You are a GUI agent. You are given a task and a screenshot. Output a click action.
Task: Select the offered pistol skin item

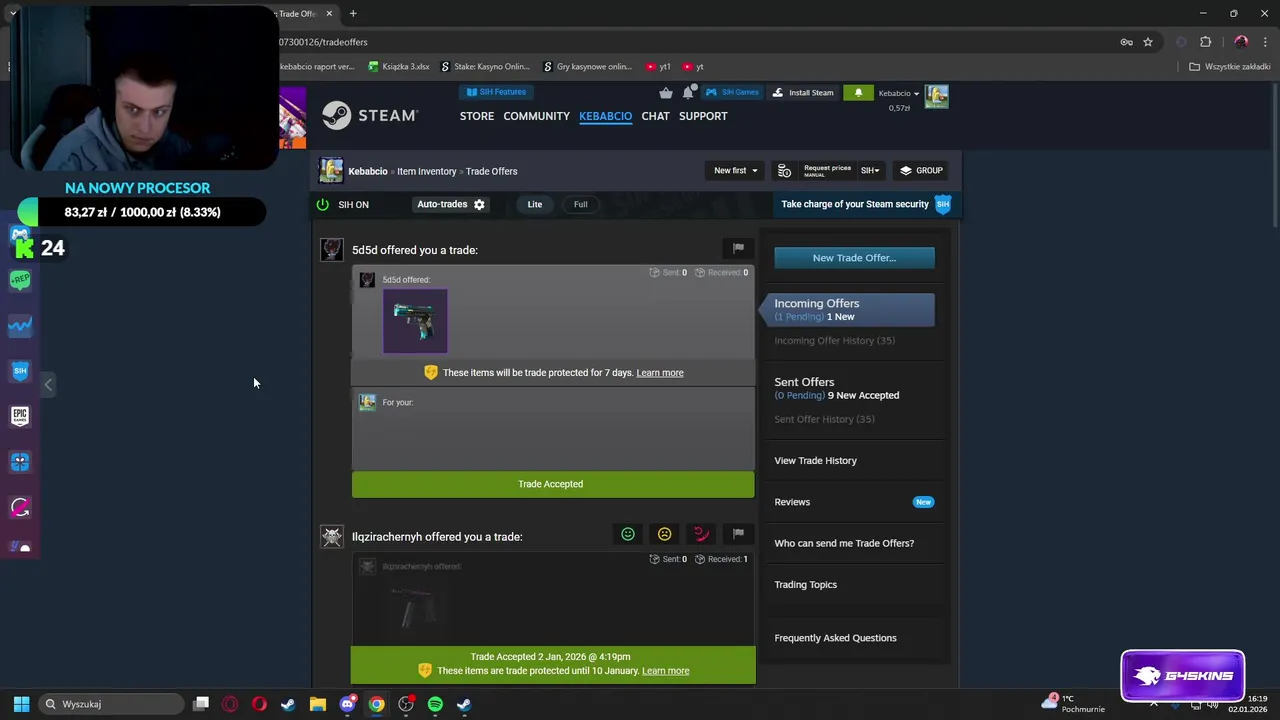point(415,321)
